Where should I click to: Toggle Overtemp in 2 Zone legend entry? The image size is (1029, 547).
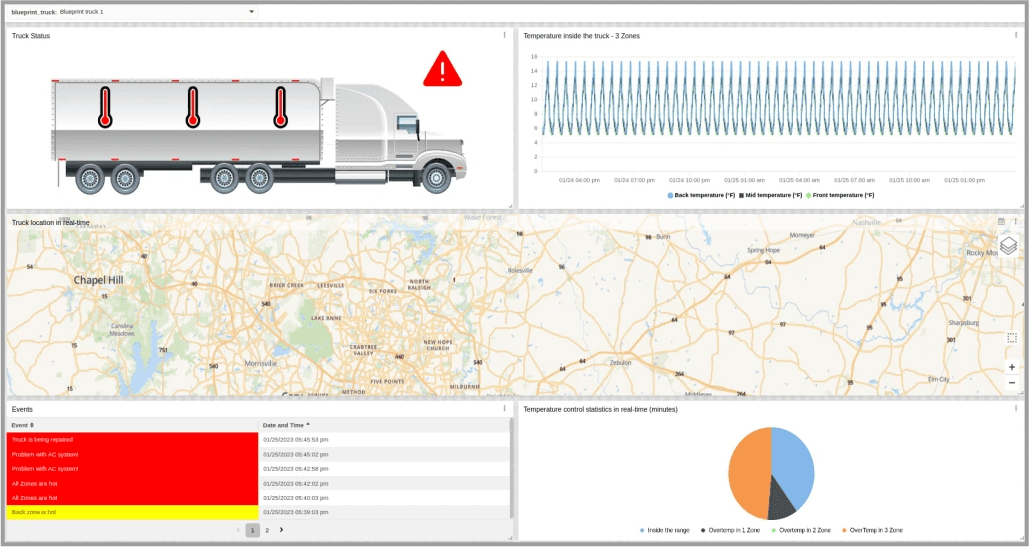click(x=801, y=530)
